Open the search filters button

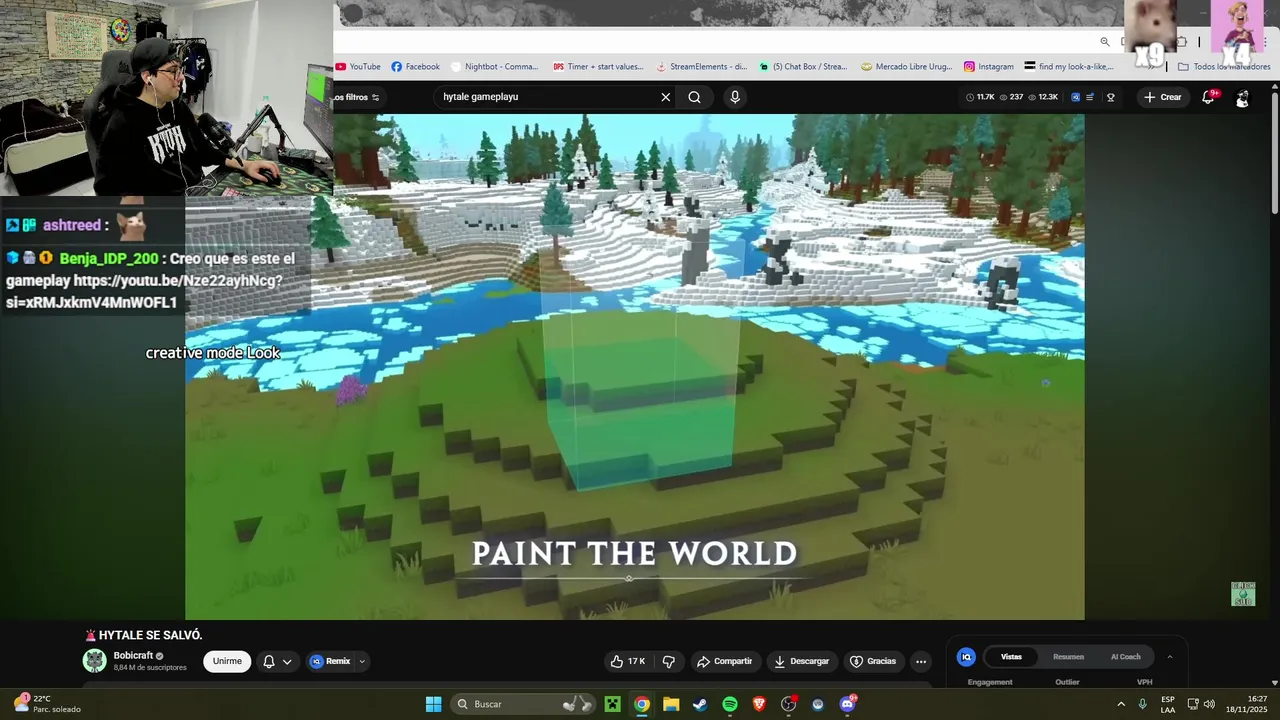point(357,97)
